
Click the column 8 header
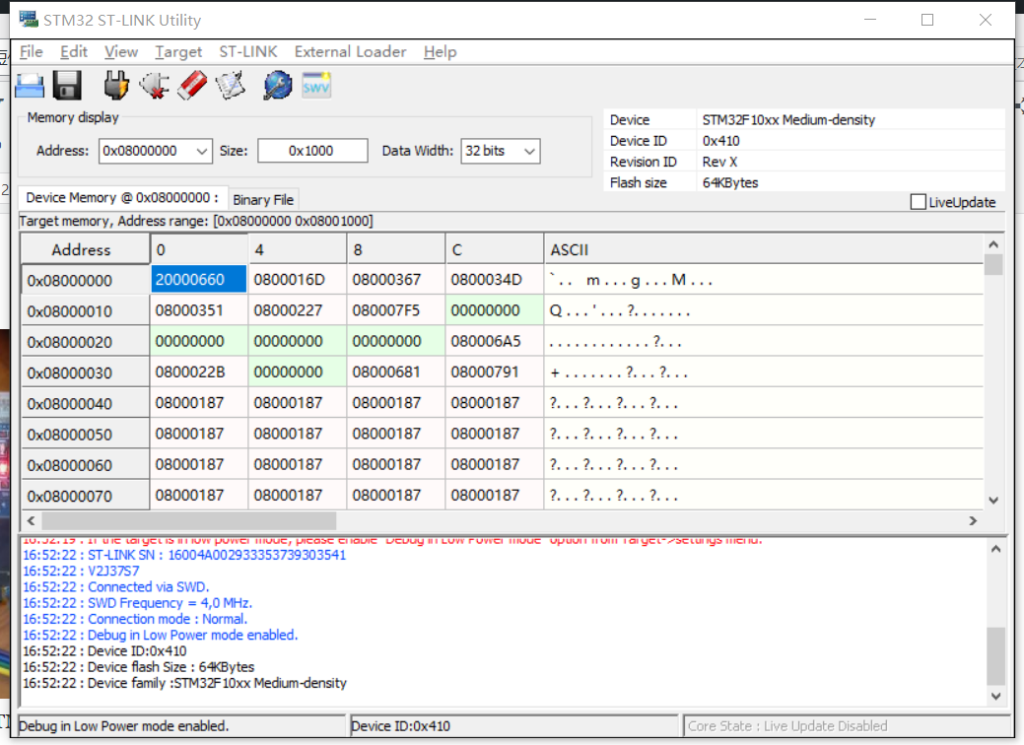click(396, 249)
